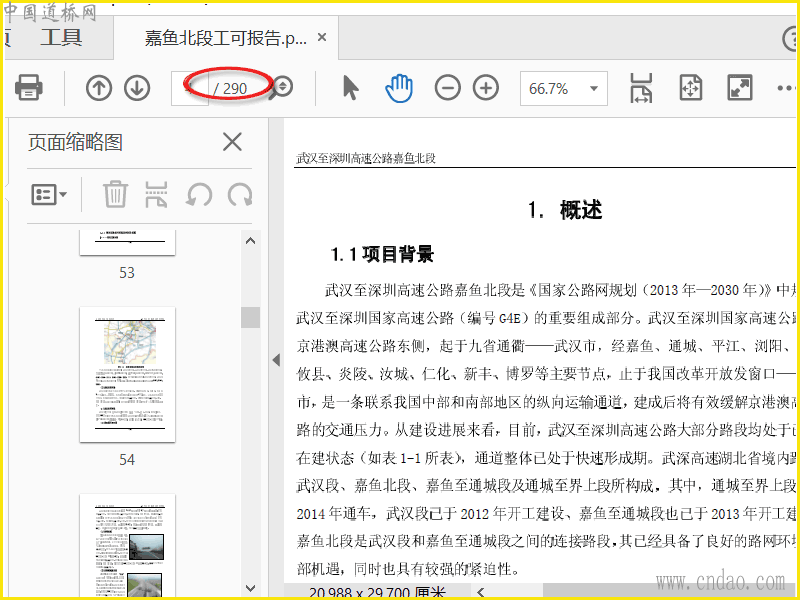Click the fit width scrolling icon
The image size is (800, 600).
[x=641, y=88]
